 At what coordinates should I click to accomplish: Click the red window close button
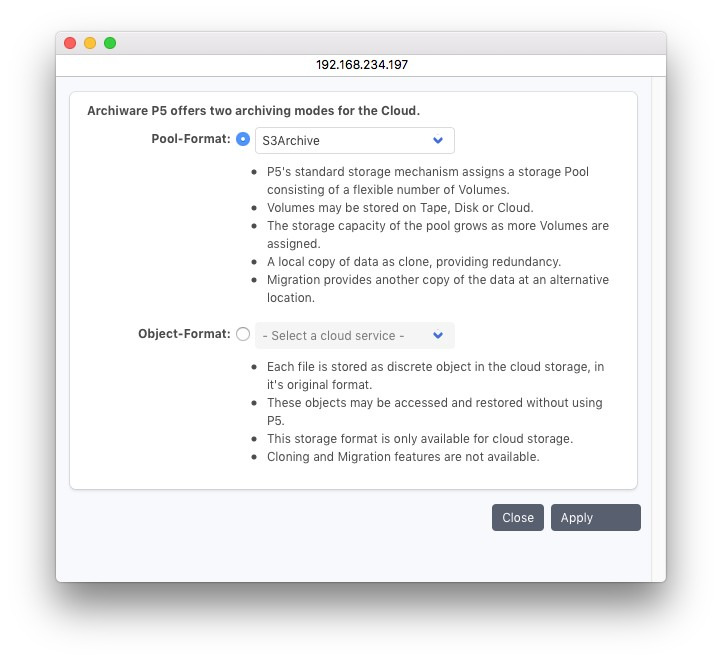[x=70, y=43]
